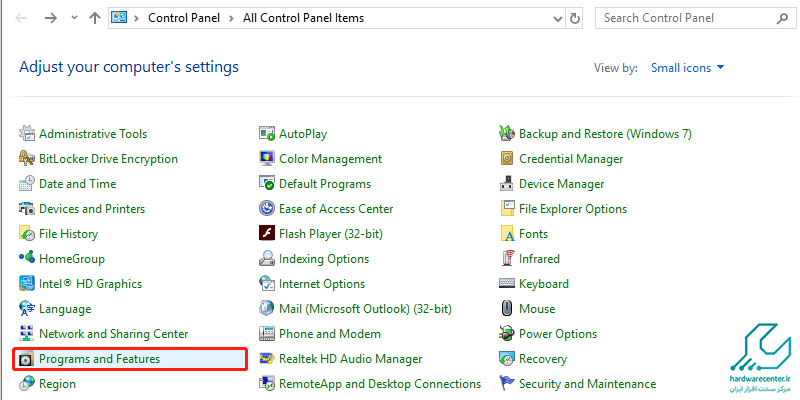Open the Mail (Microsoft Outlook) (32-bit) link
The width and height of the screenshot is (800, 400).
(x=365, y=309)
